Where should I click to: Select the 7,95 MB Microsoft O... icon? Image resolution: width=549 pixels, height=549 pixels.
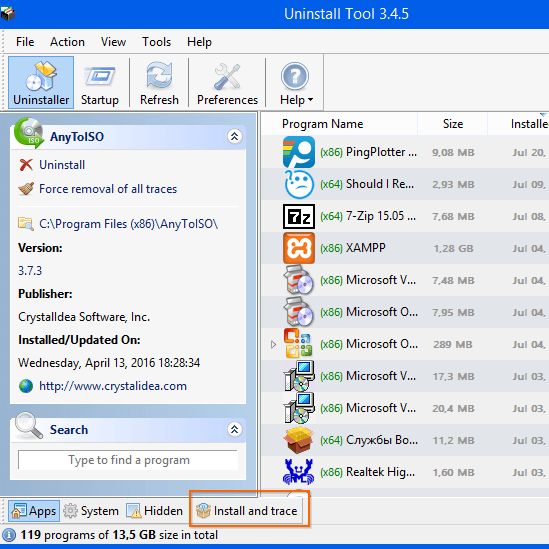pyautogui.click(x=299, y=312)
